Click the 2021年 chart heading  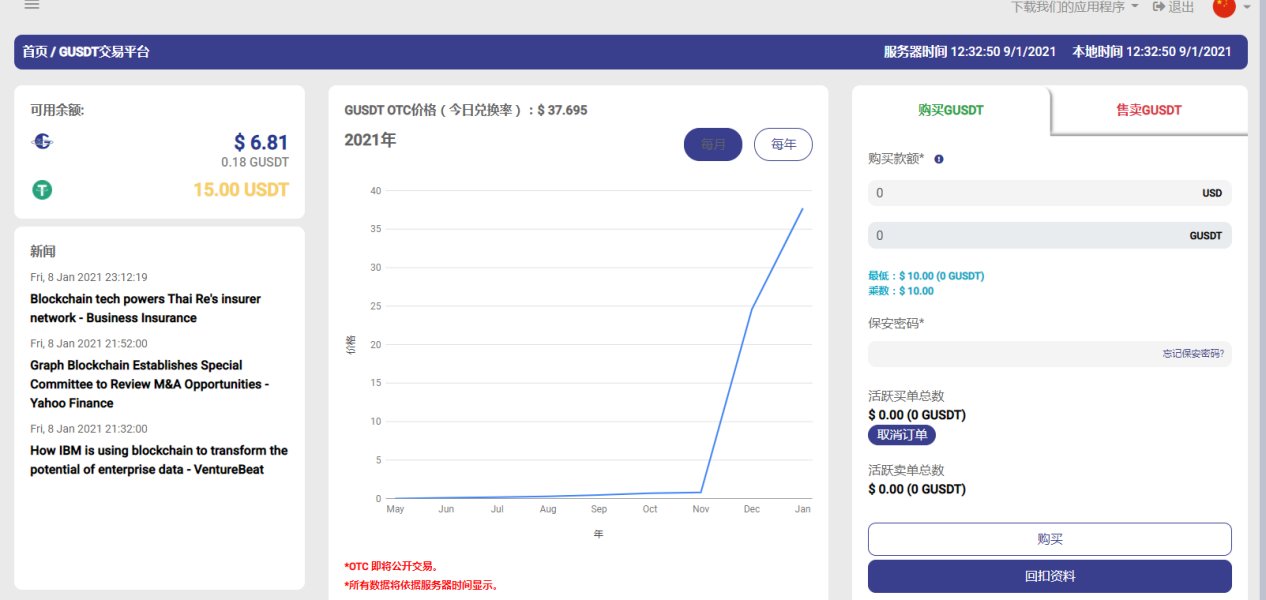point(370,140)
